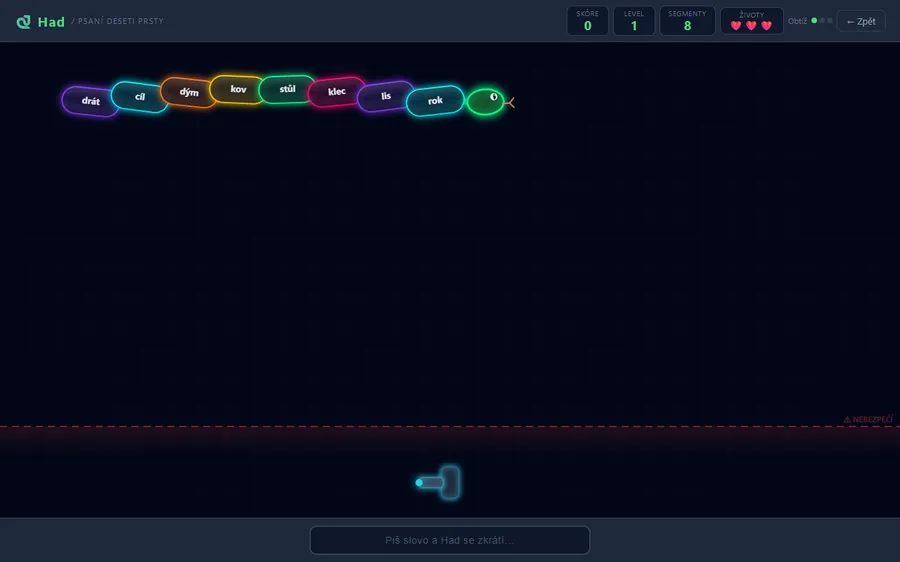Click the snake segment labeled cíl
Screen dimensions: 900x562
click(x=139, y=96)
